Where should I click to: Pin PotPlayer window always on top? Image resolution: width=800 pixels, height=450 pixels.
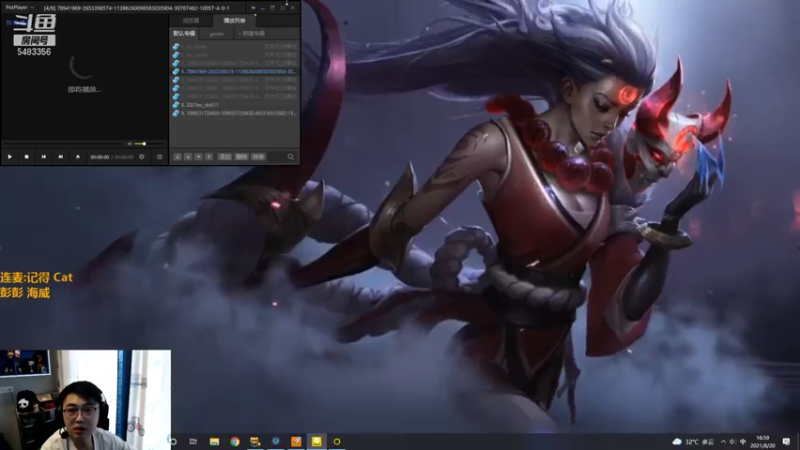pyautogui.click(x=253, y=8)
